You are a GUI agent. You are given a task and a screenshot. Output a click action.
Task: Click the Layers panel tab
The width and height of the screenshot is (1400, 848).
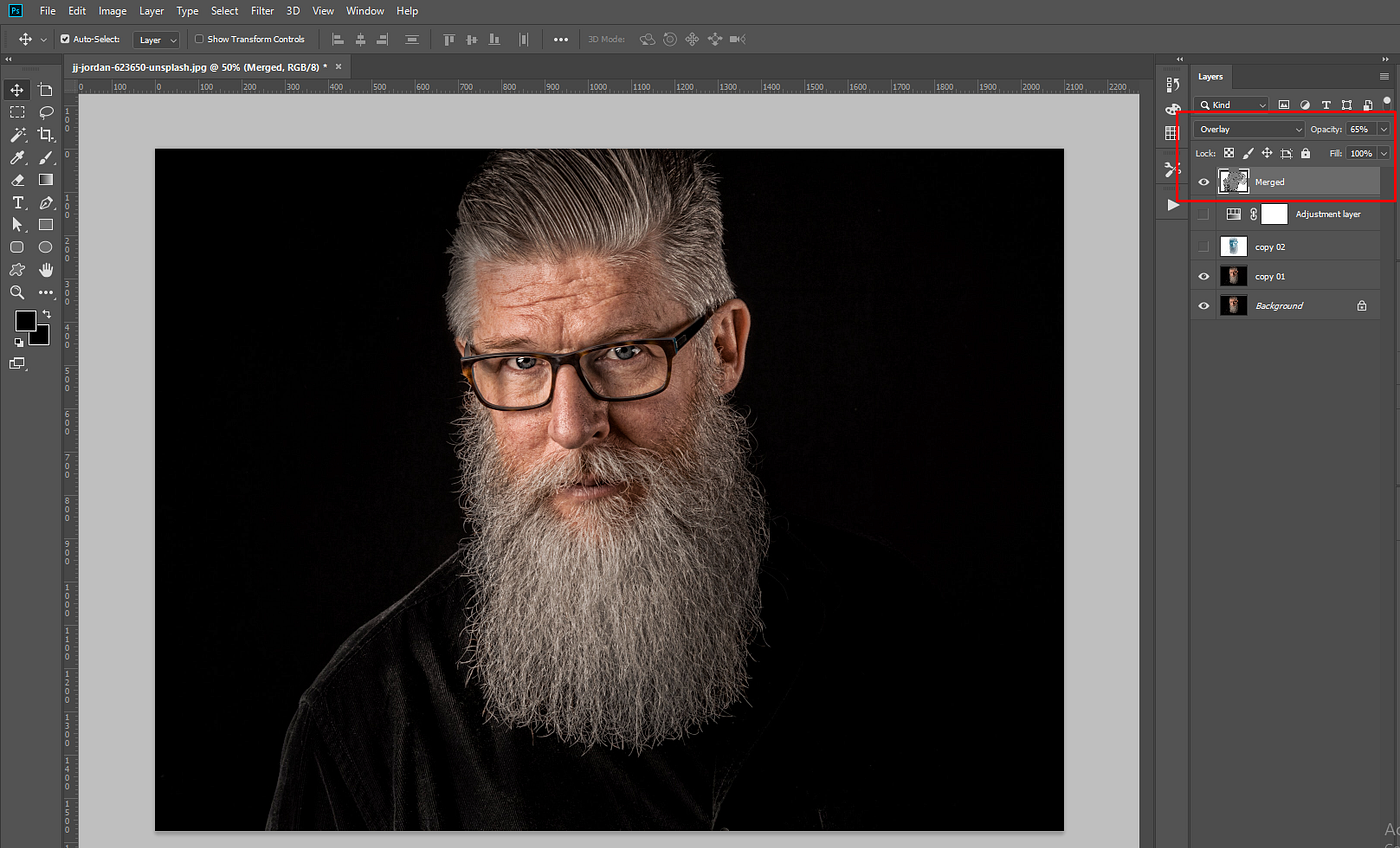[x=1211, y=76]
